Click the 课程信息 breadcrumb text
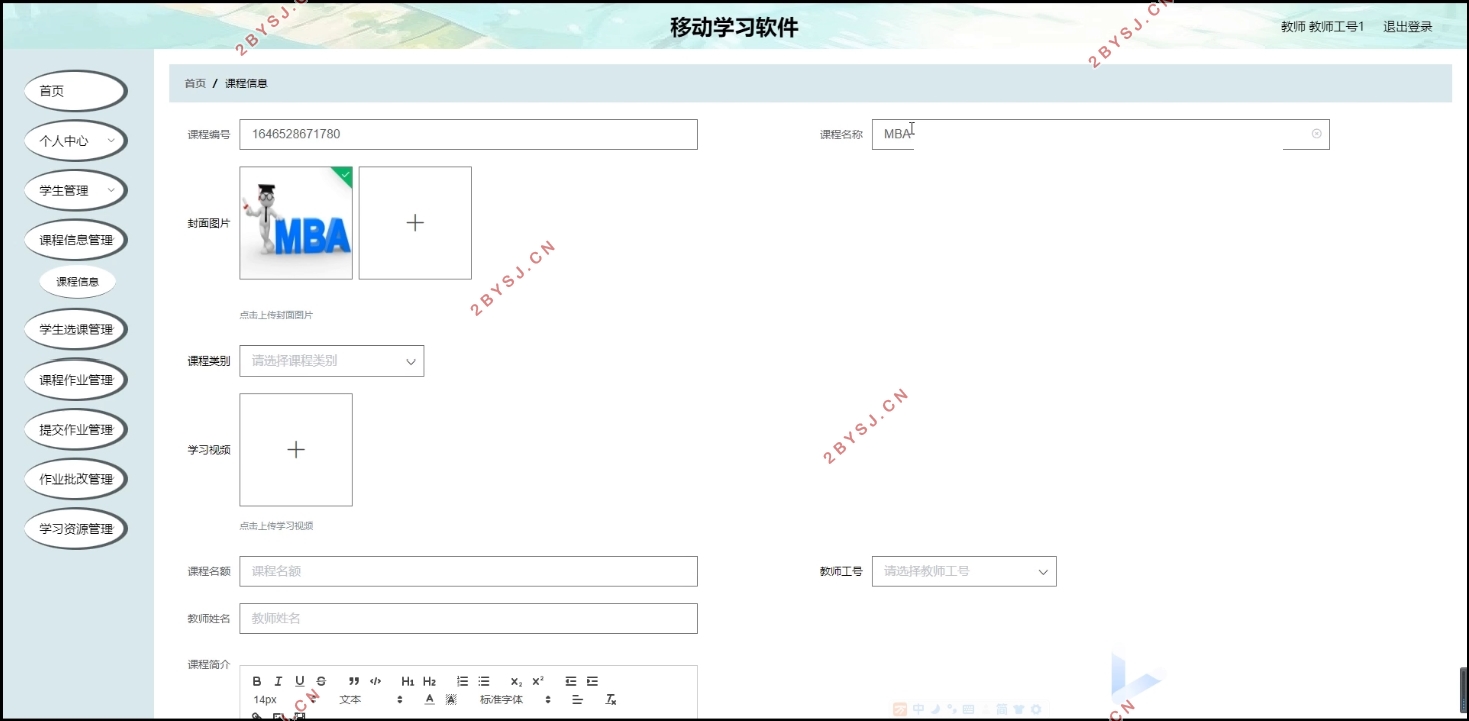This screenshot has height=721, width=1469. 246,84
